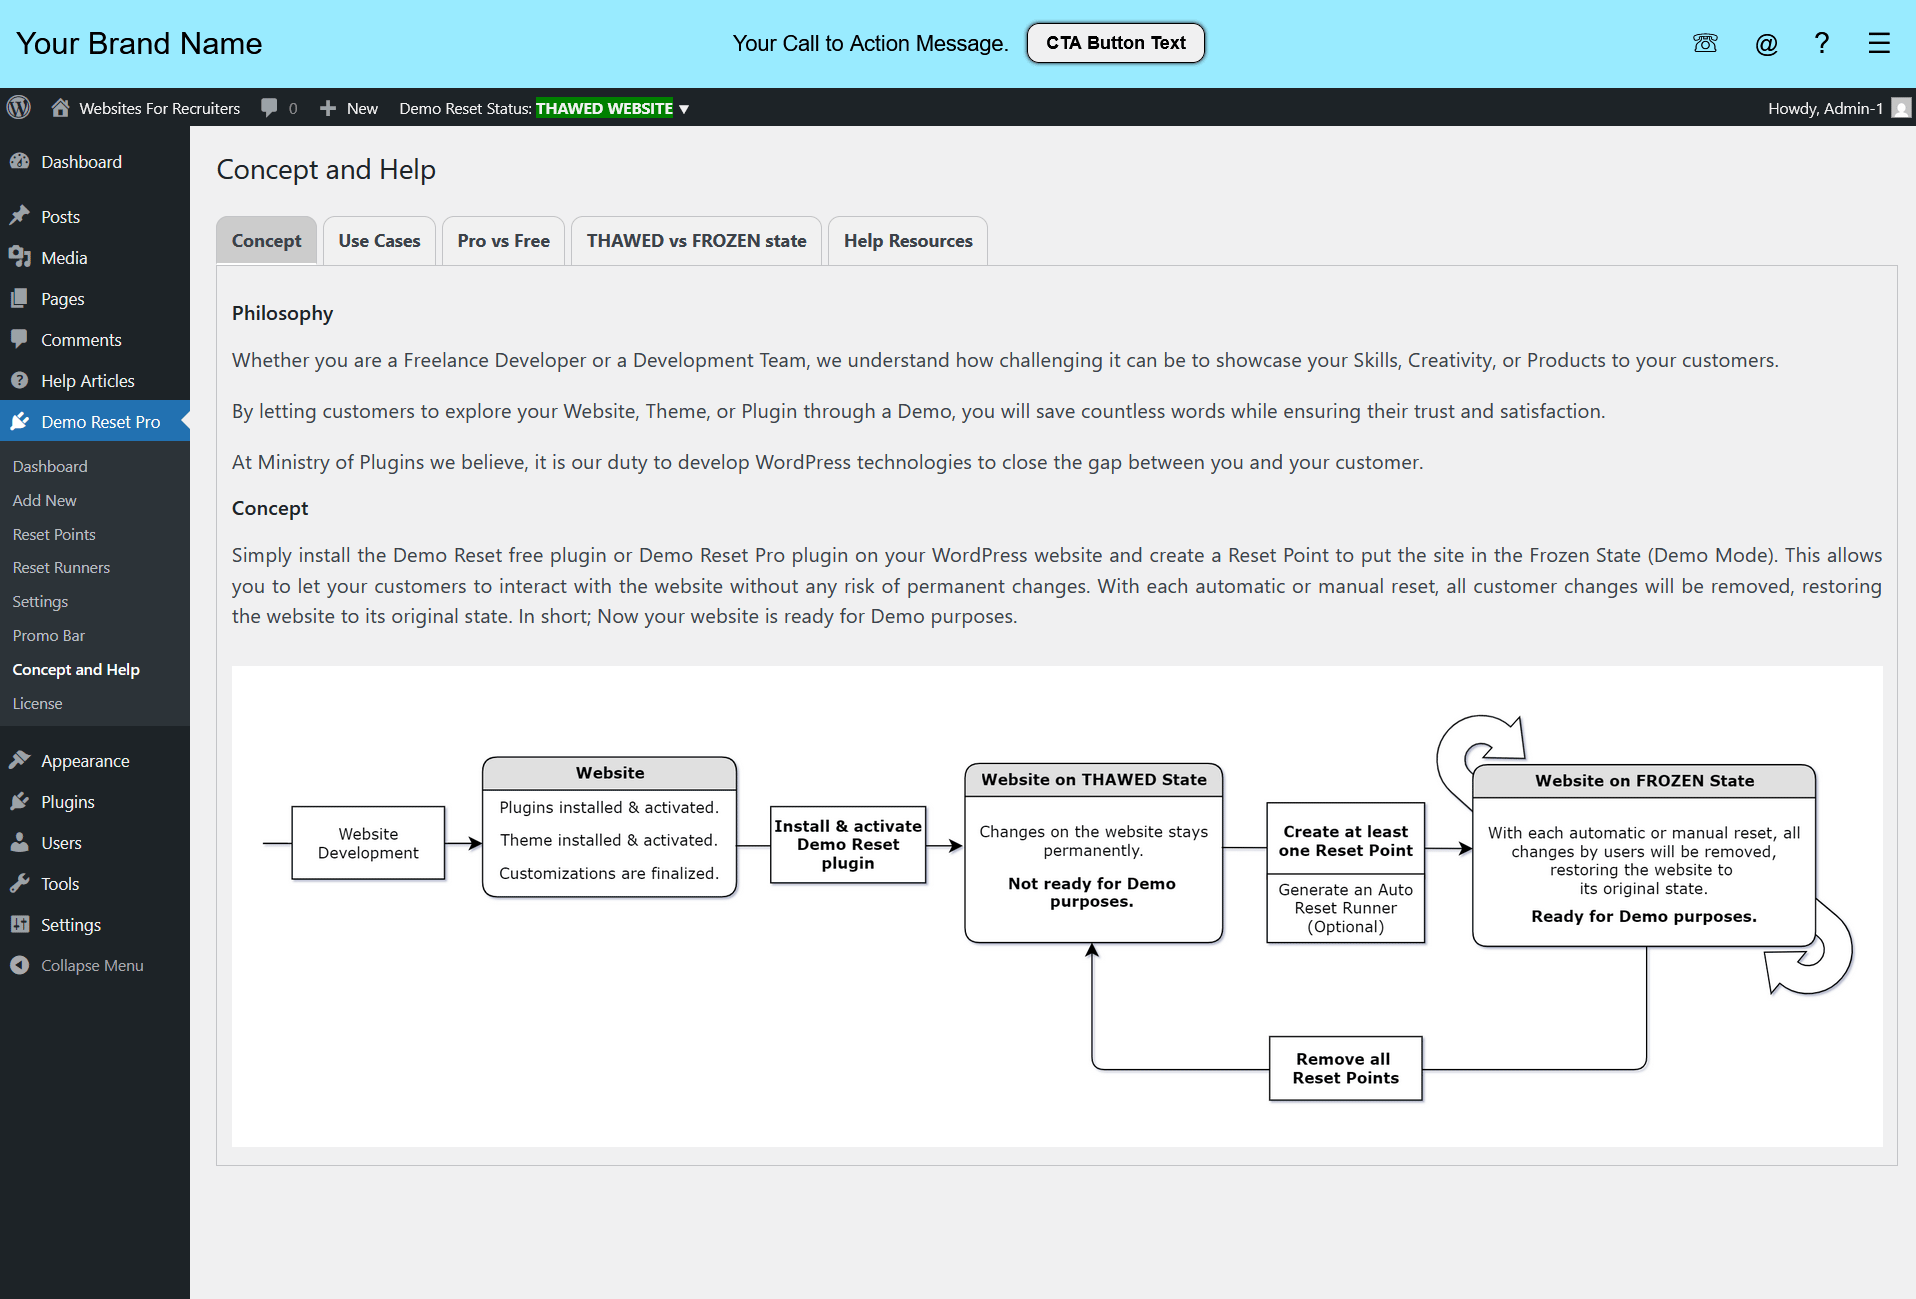Open the Plugins menu item

click(x=68, y=802)
